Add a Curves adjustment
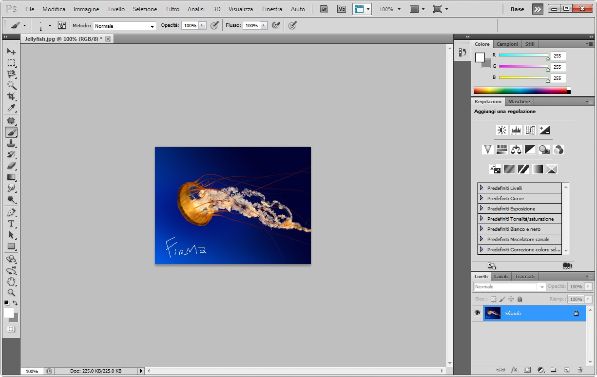Screen dimensions: 597x377 pos(530,130)
